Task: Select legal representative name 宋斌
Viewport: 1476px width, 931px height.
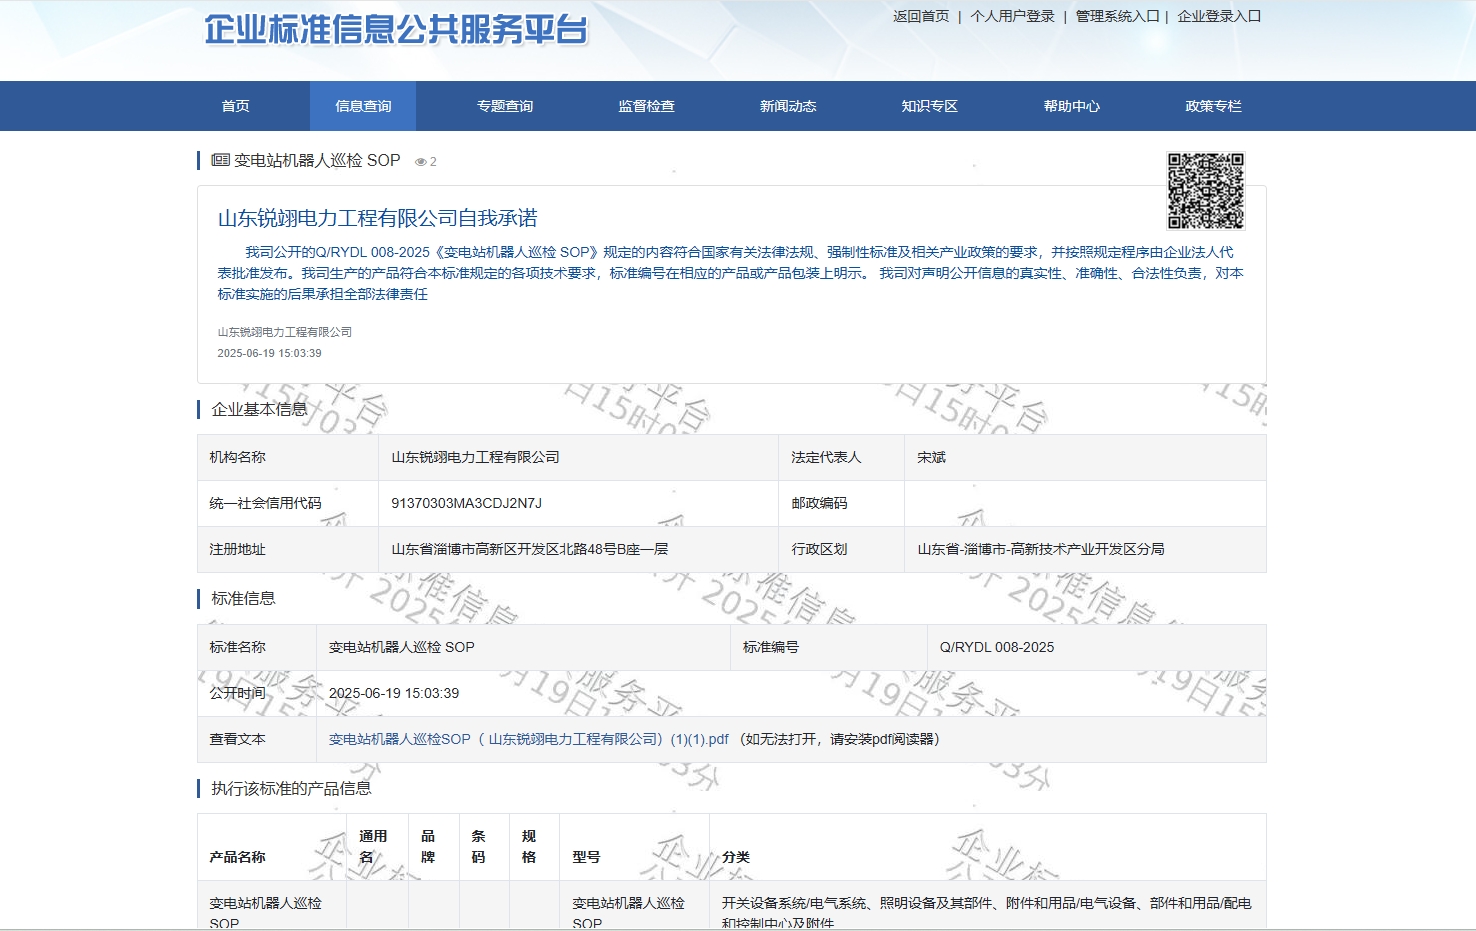Action: (1085, 457)
